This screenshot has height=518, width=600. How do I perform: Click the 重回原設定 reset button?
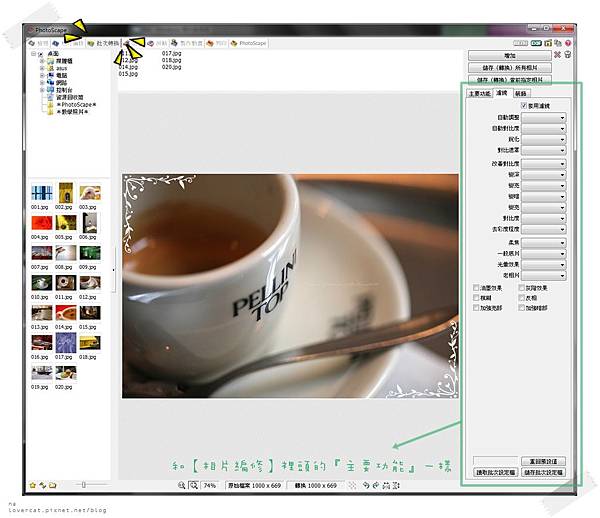tap(543, 461)
